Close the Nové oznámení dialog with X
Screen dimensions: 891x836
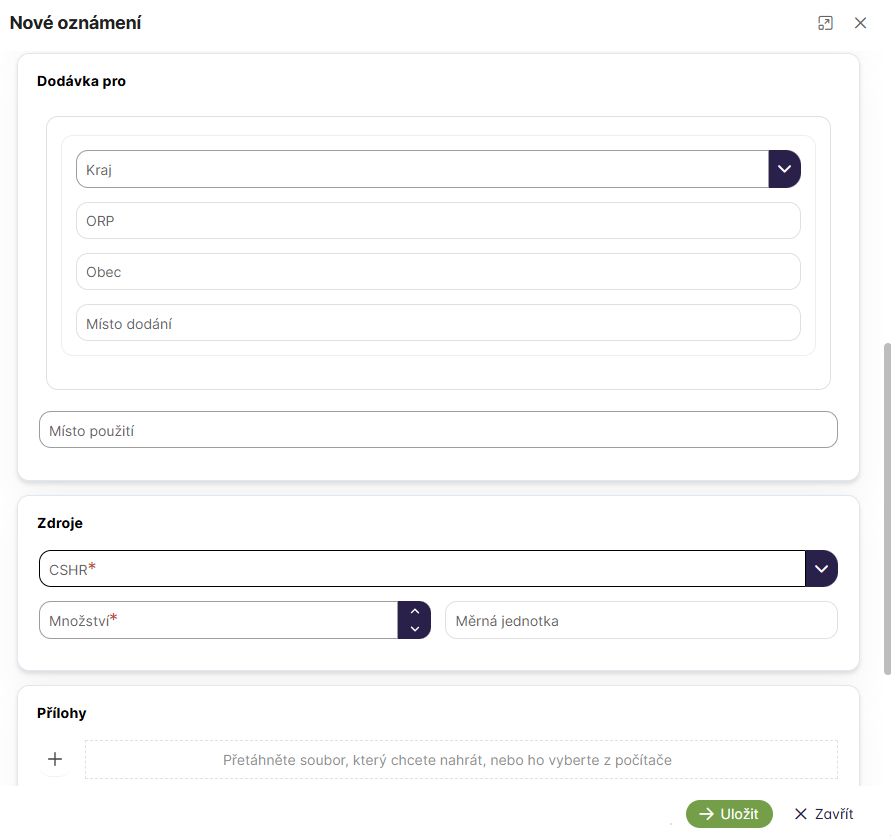click(860, 23)
